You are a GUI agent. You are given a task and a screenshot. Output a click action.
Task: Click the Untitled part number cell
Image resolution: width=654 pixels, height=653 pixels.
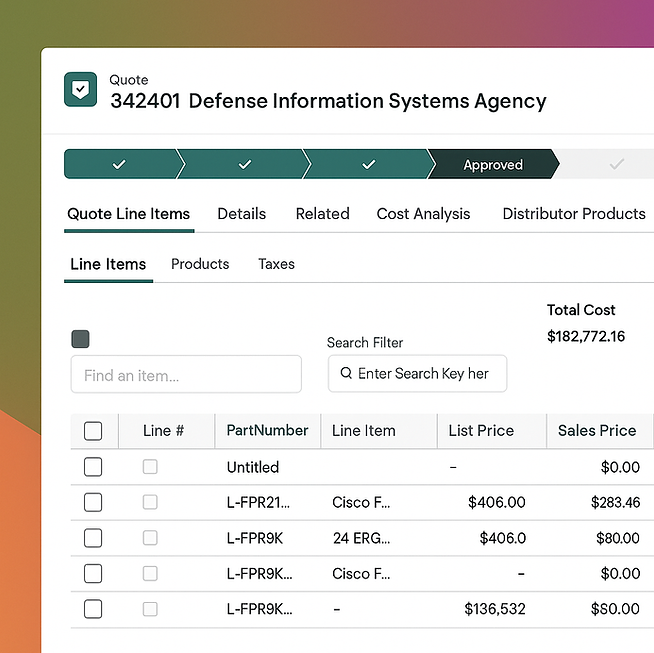coord(253,467)
